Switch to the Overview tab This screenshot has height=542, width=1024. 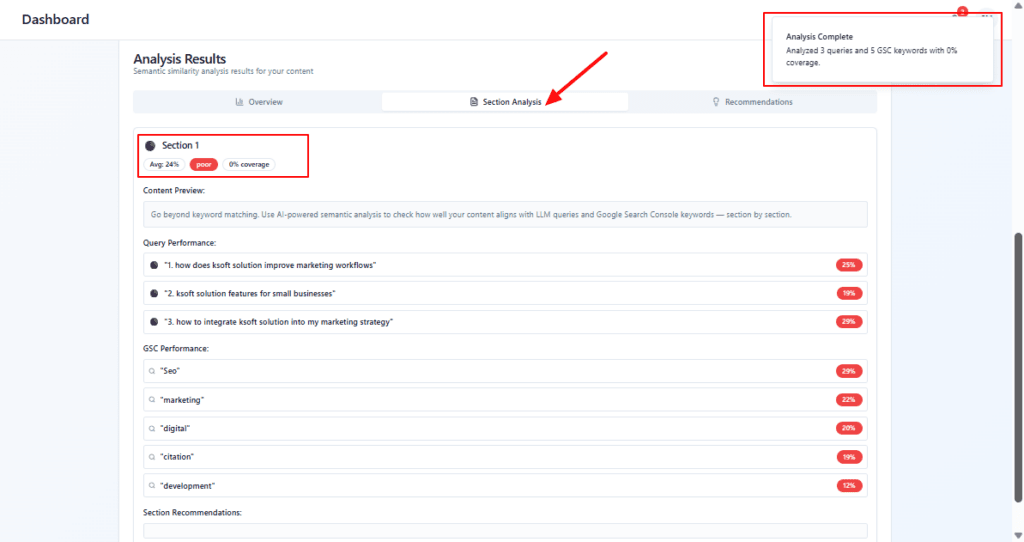(x=258, y=102)
